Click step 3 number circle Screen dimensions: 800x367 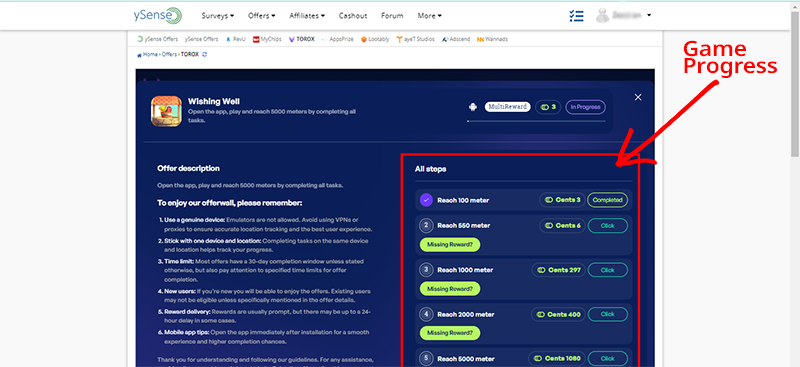click(426, 270)
